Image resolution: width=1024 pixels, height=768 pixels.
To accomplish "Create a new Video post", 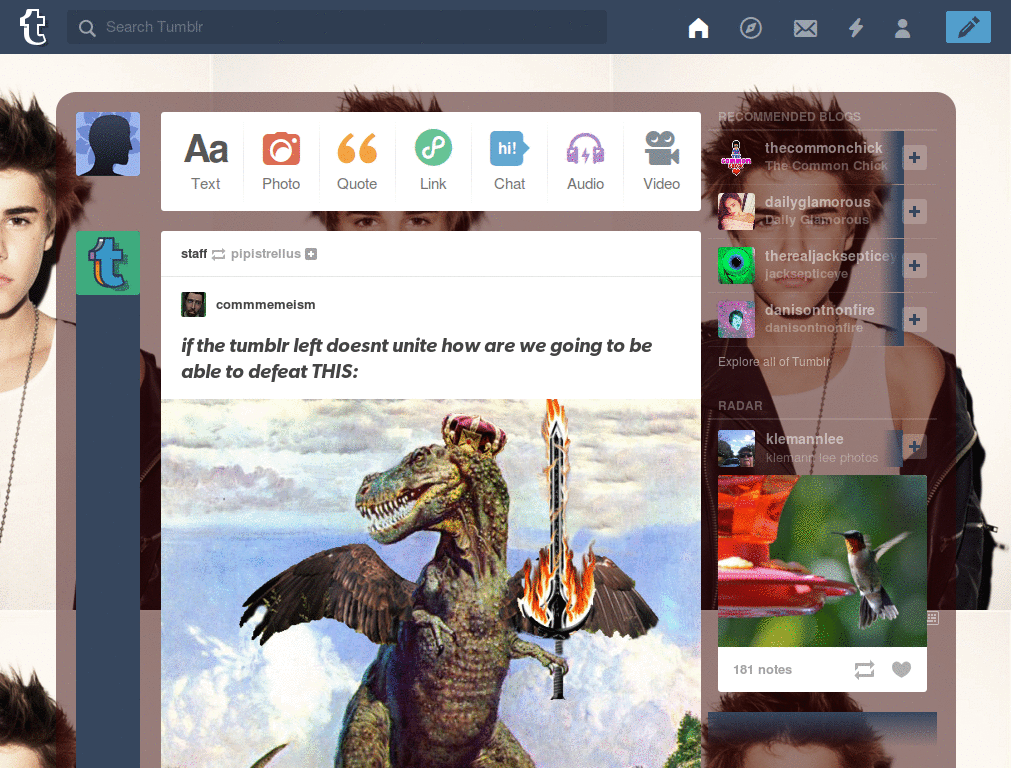I will (662, 161).
